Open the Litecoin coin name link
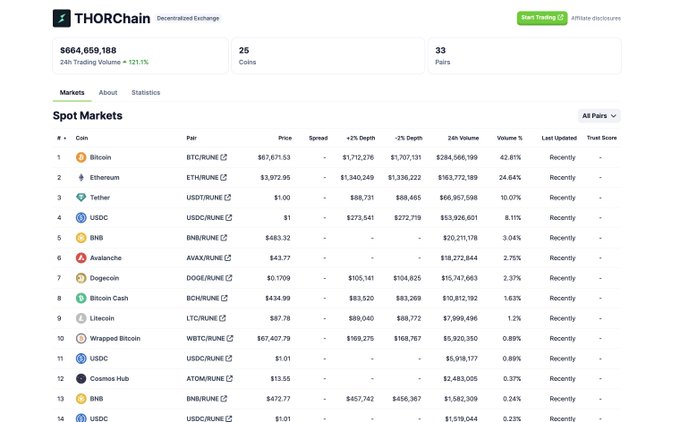This screenshot has width=680, height=422. (x=102, y=318)
